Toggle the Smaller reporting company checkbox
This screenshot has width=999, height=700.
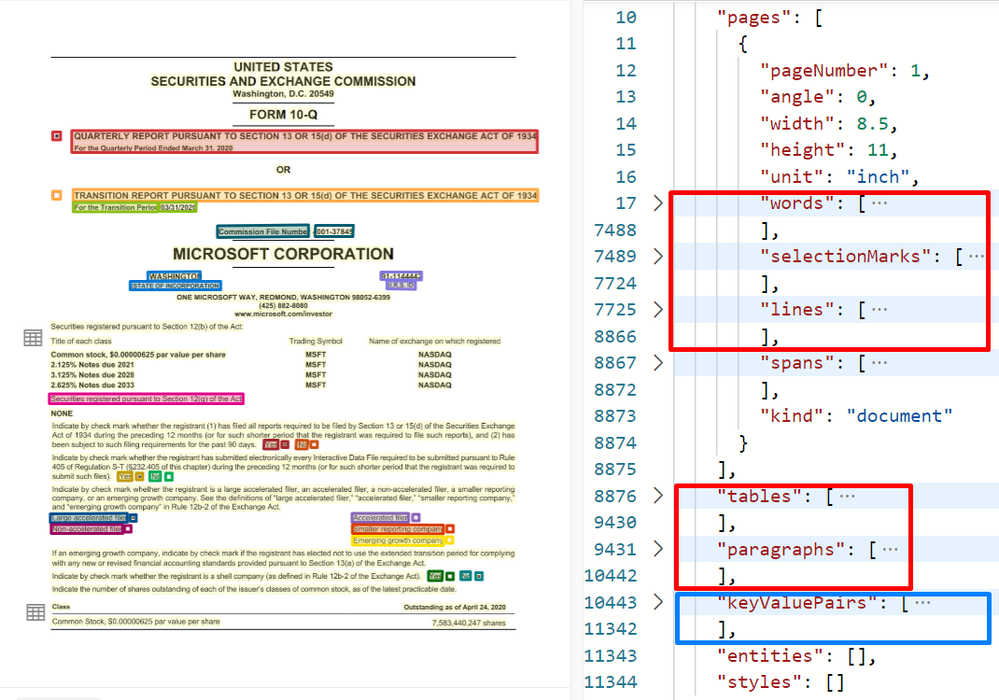pyautogui.click(x=450, y=529)
